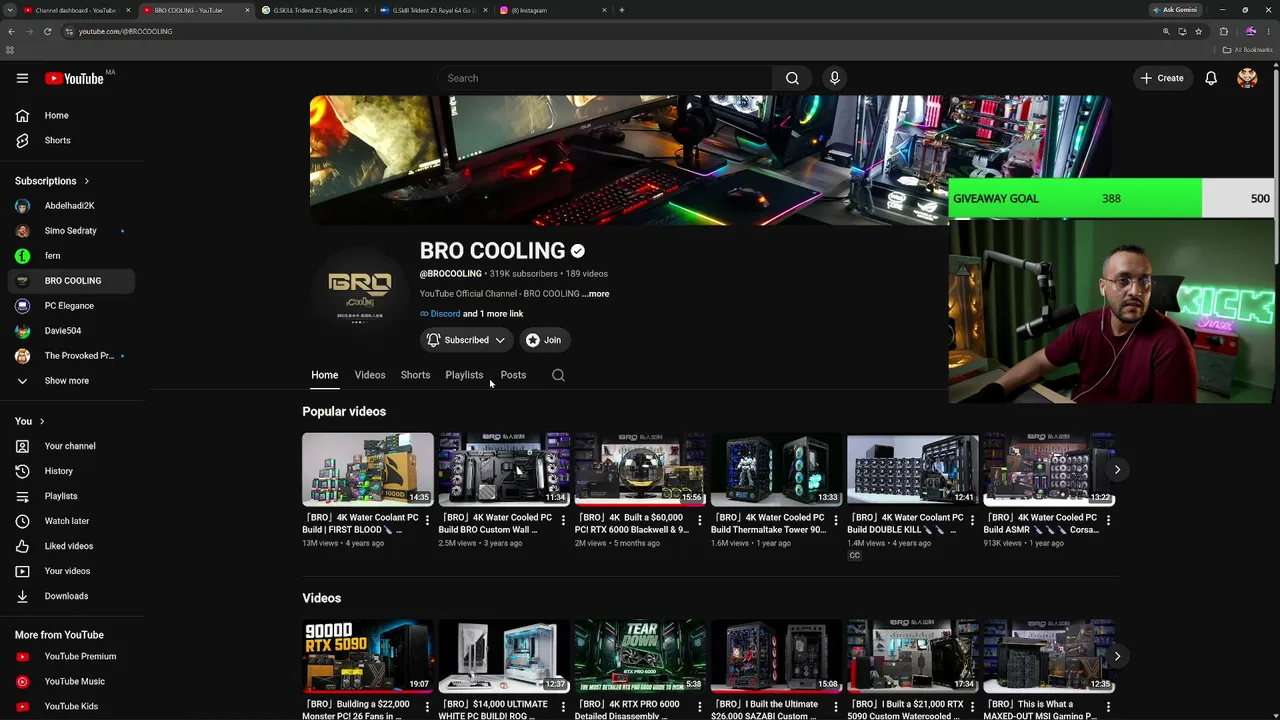This screenshot has width=1280, height=720.
Task: Play the 14:35 FIRST BLOOD video thumbnail
Action: [368, 469]
